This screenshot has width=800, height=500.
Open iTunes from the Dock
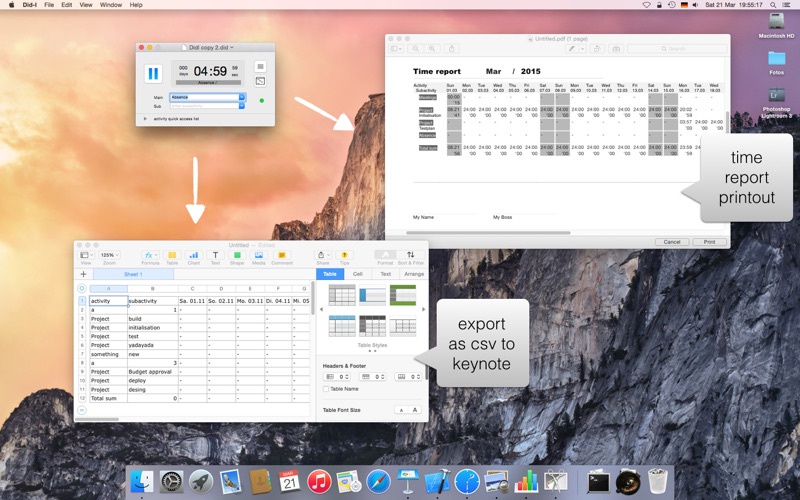tap(319, 481)
